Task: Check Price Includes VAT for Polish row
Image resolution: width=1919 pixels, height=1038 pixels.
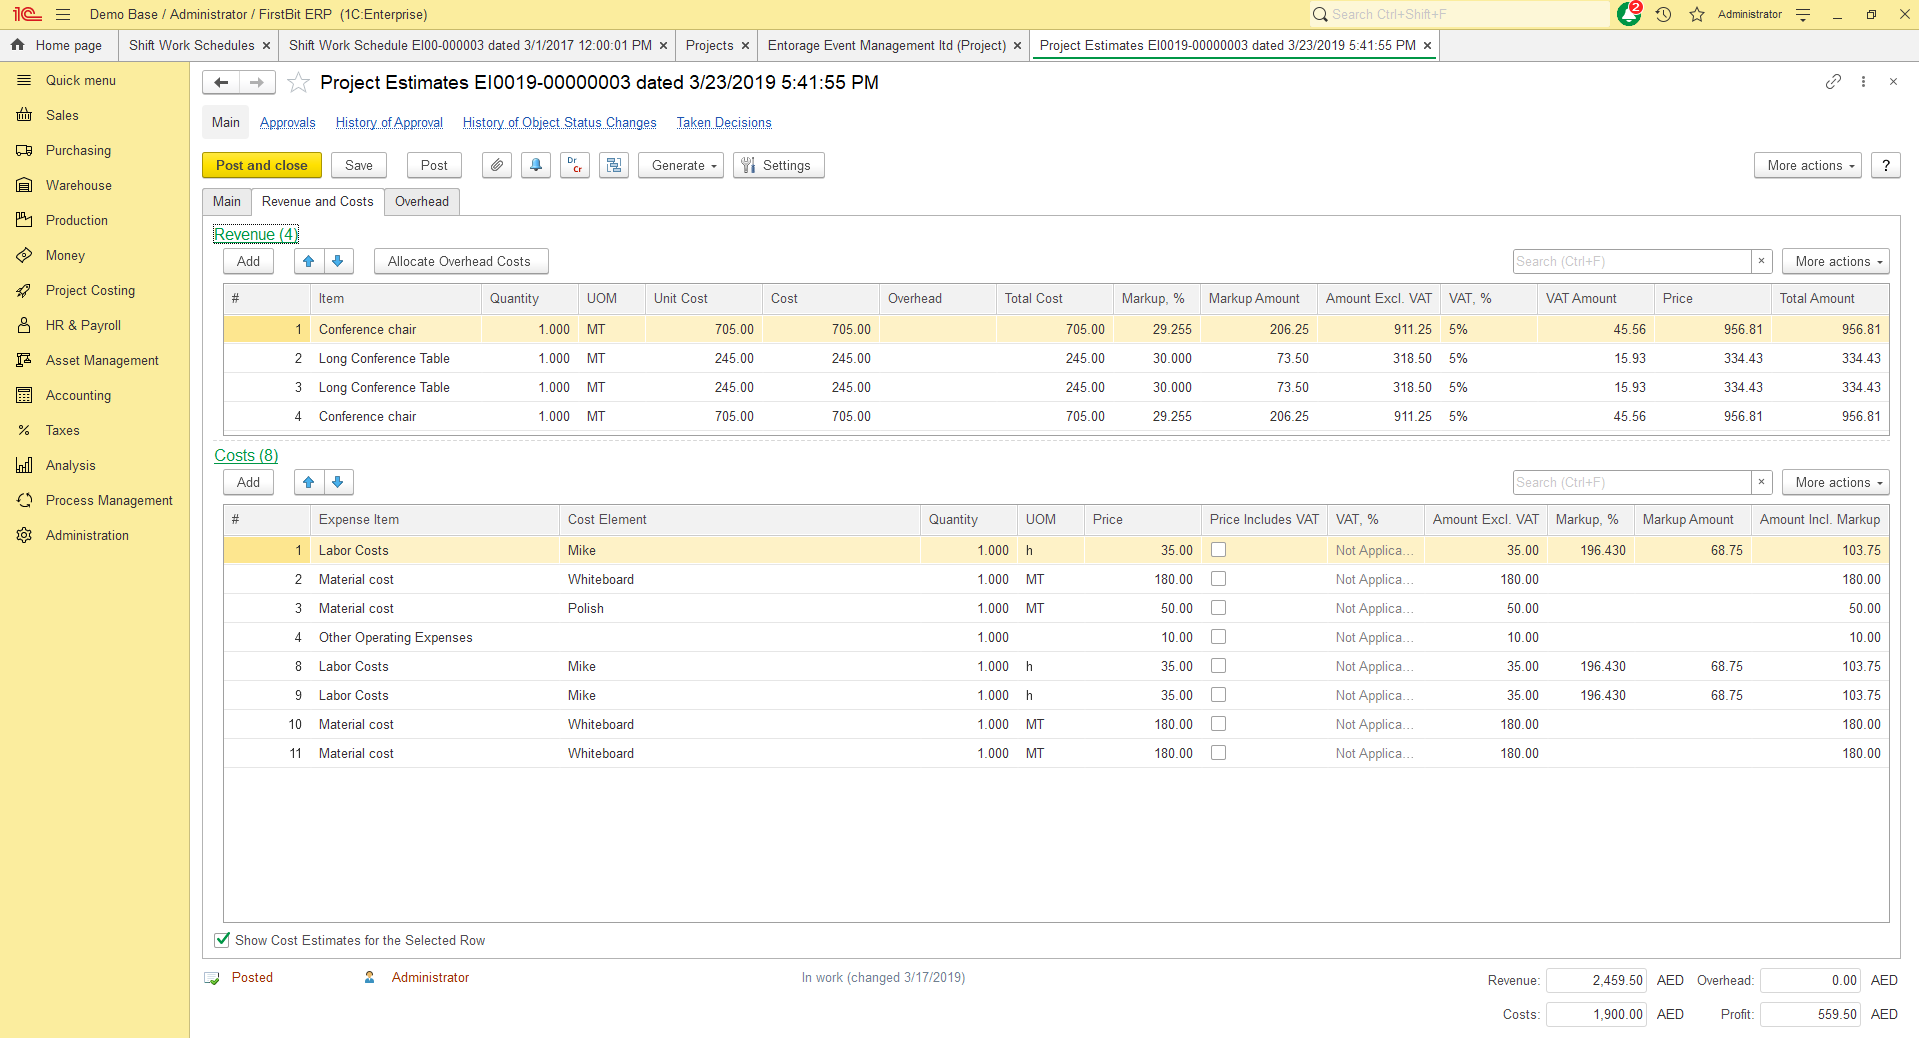Action: pos(1218,608)
